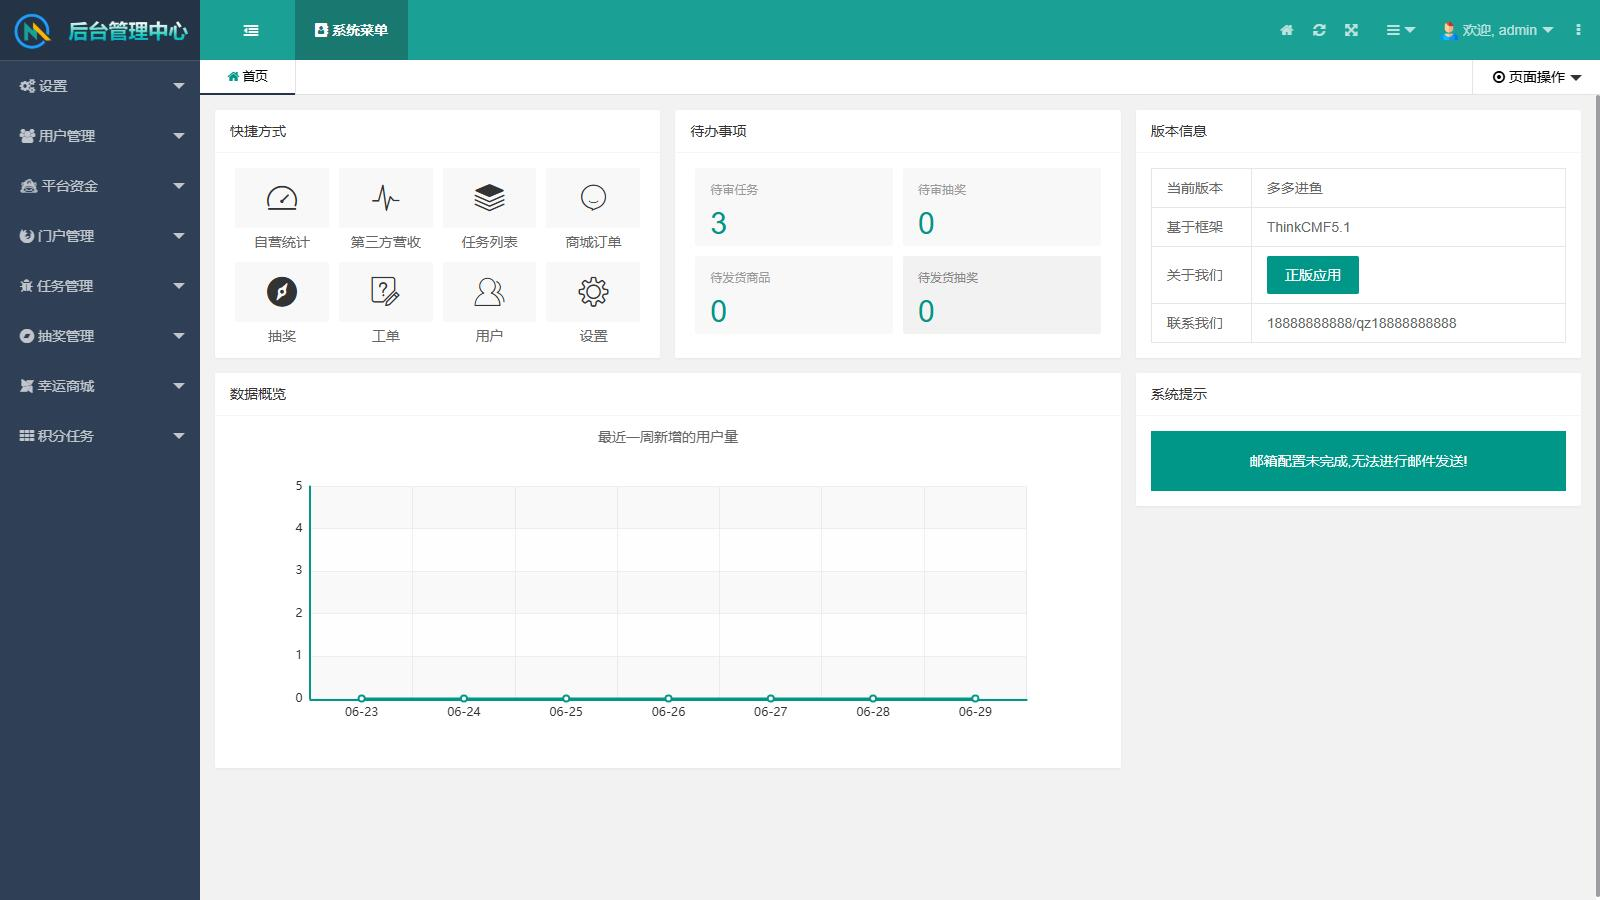The width and height of the screenshot is (1600, 900).
Task: Open the 页面操作 dropdown
Action: (x=1536, y=76)
